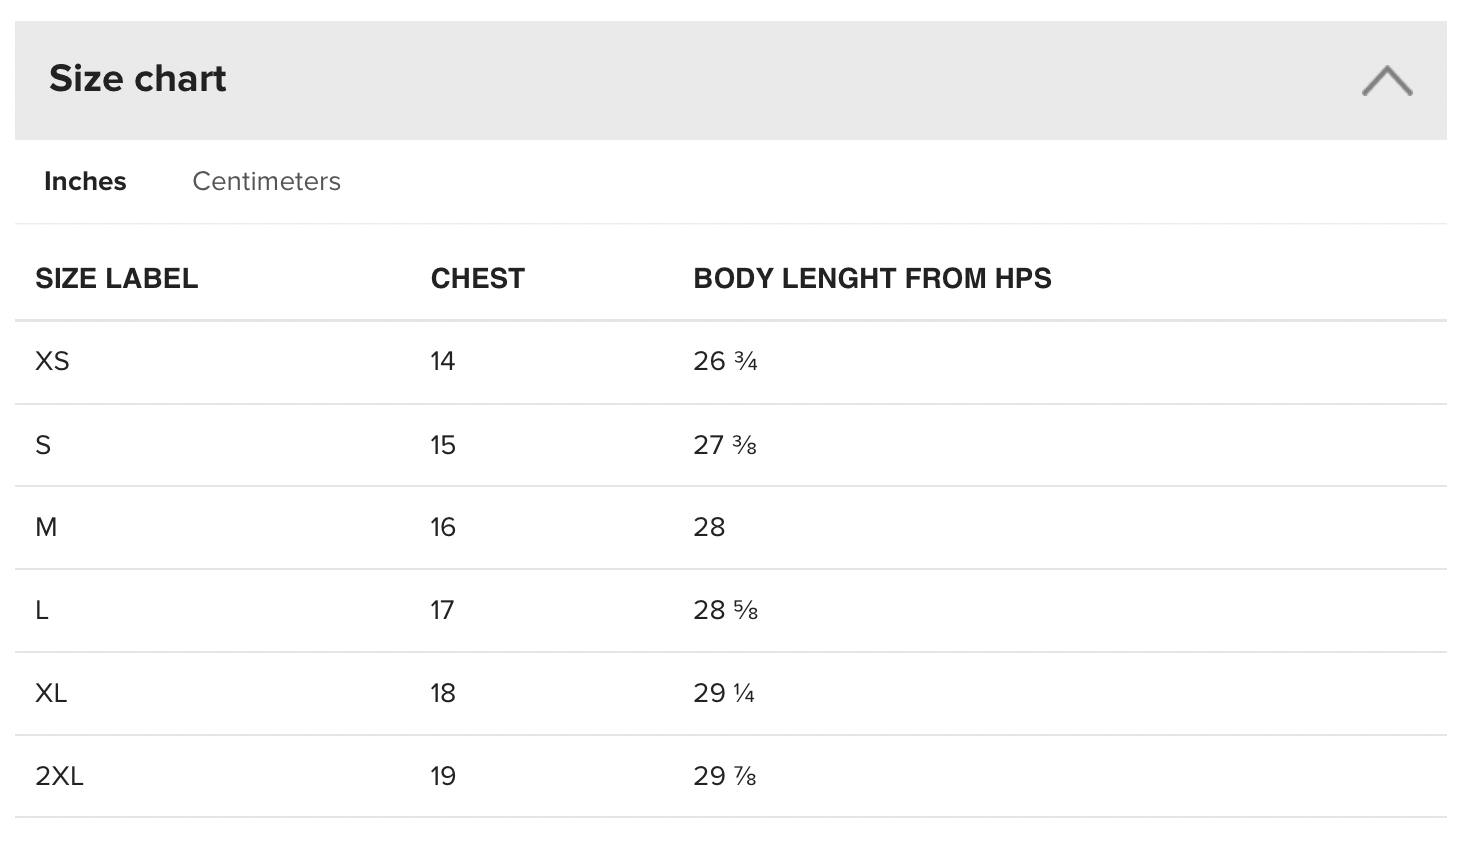Click body length value 26 ¾

point(725,361)
